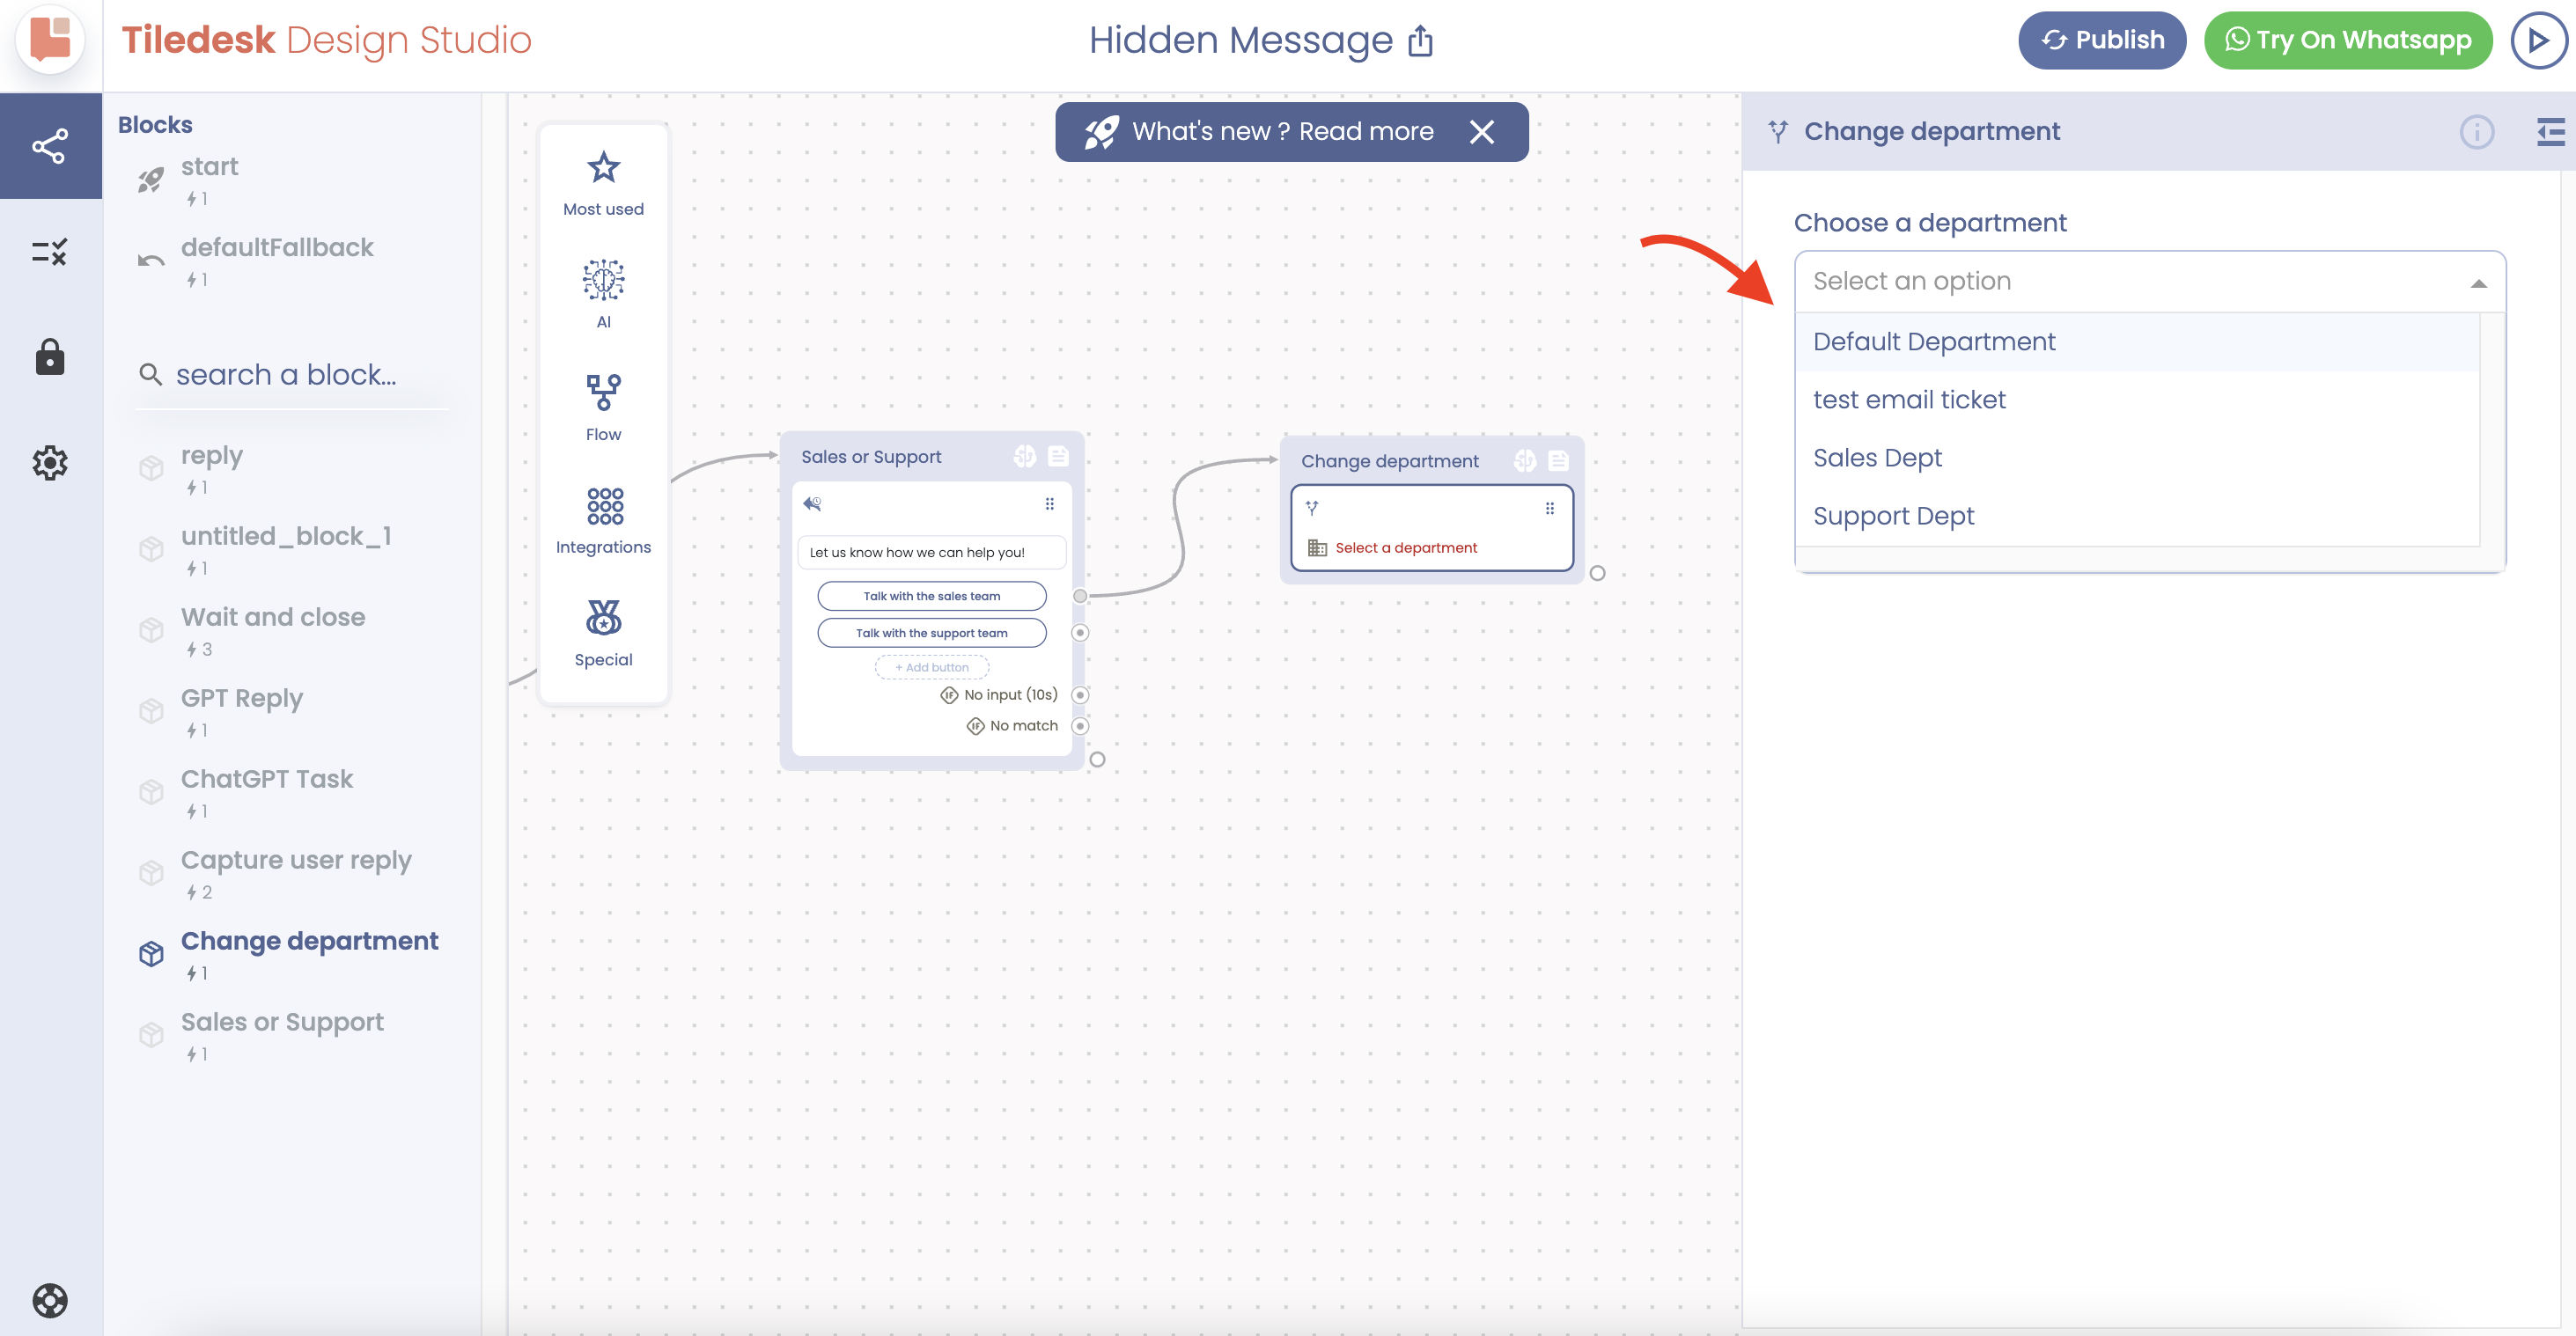Open the flow design sidebar icon

(x=50, y=146)
